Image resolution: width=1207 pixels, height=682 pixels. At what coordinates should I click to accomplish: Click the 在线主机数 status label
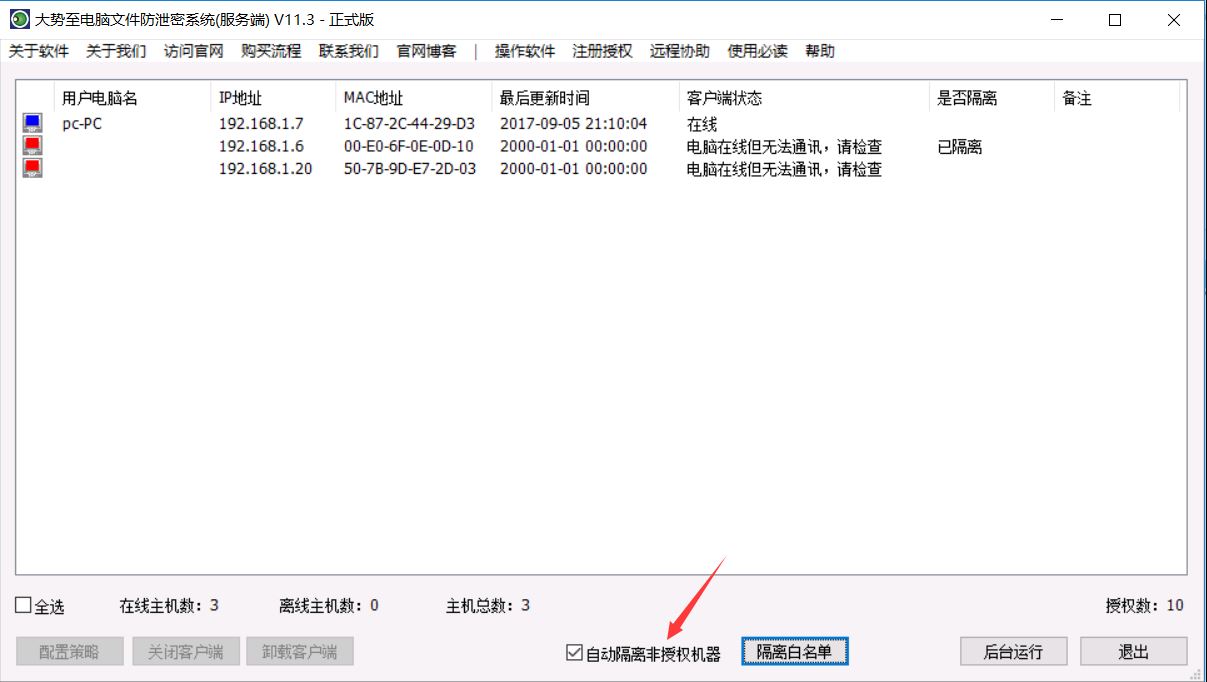[x=169, y=605]
